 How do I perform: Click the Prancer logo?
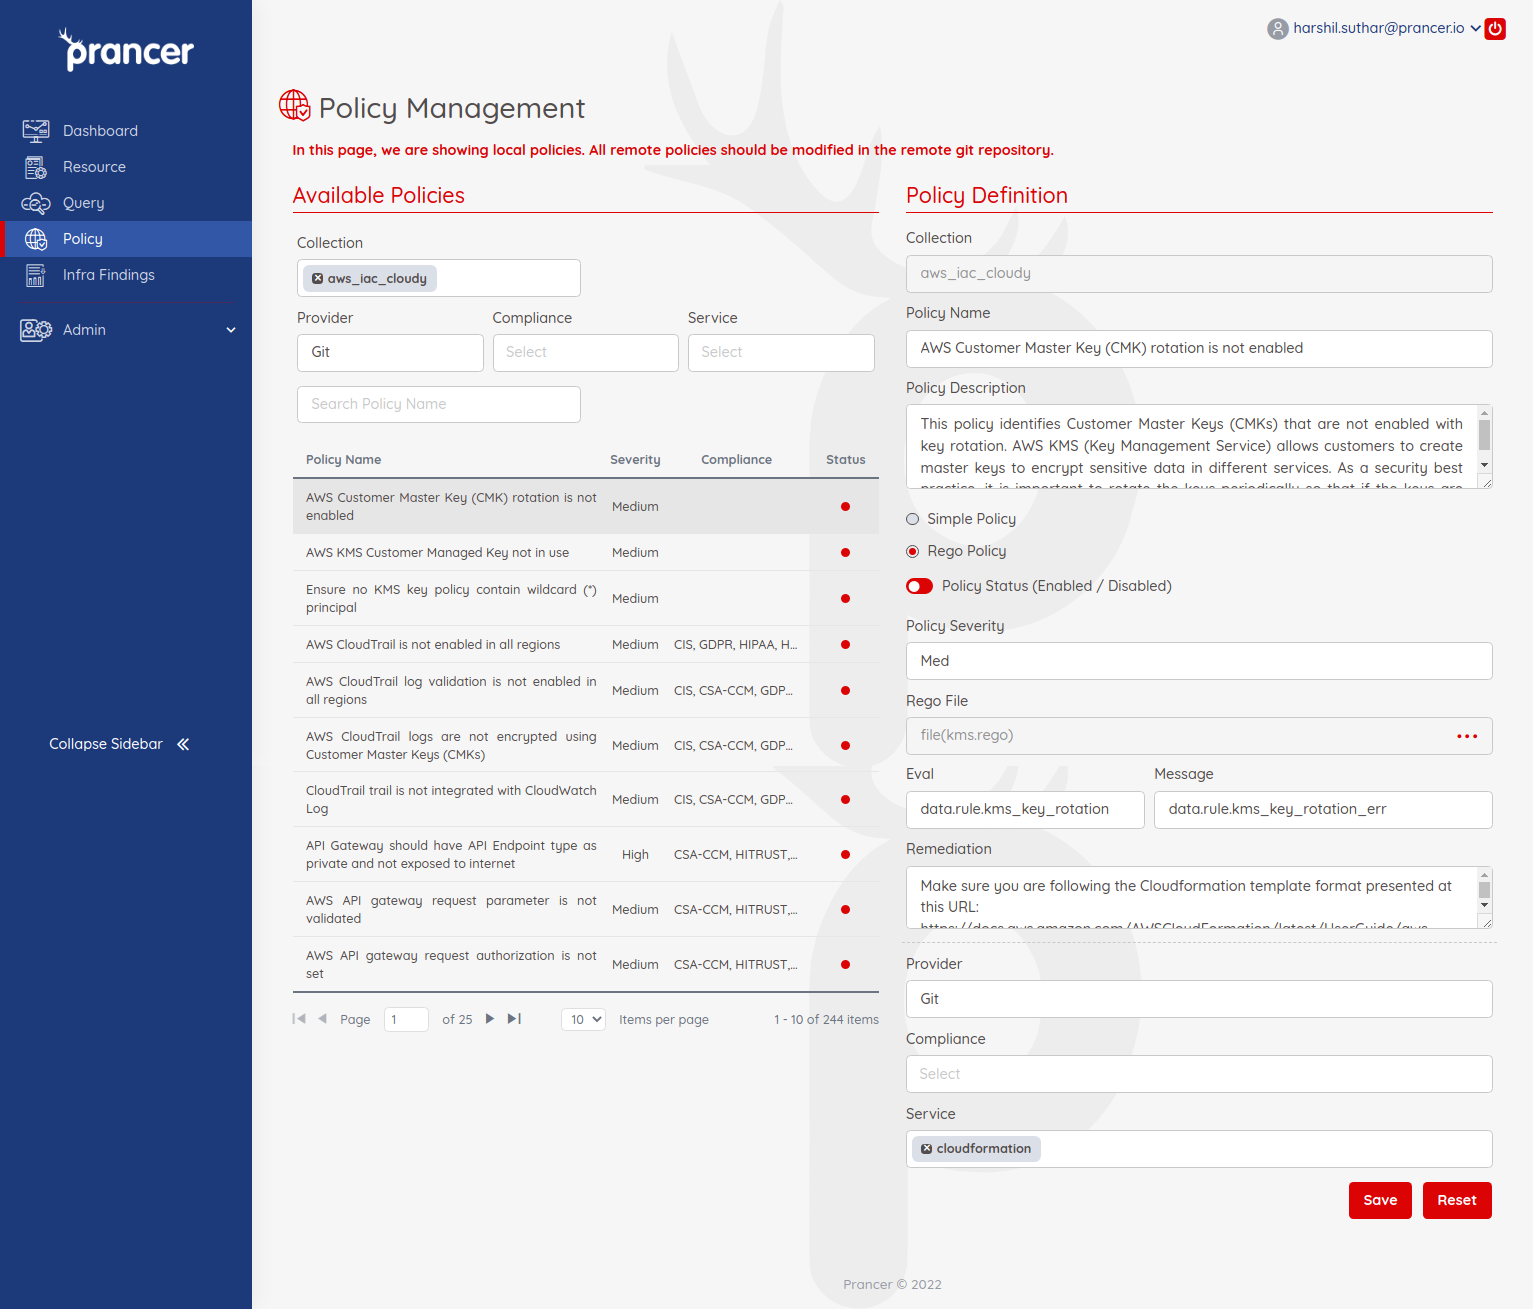126,49
